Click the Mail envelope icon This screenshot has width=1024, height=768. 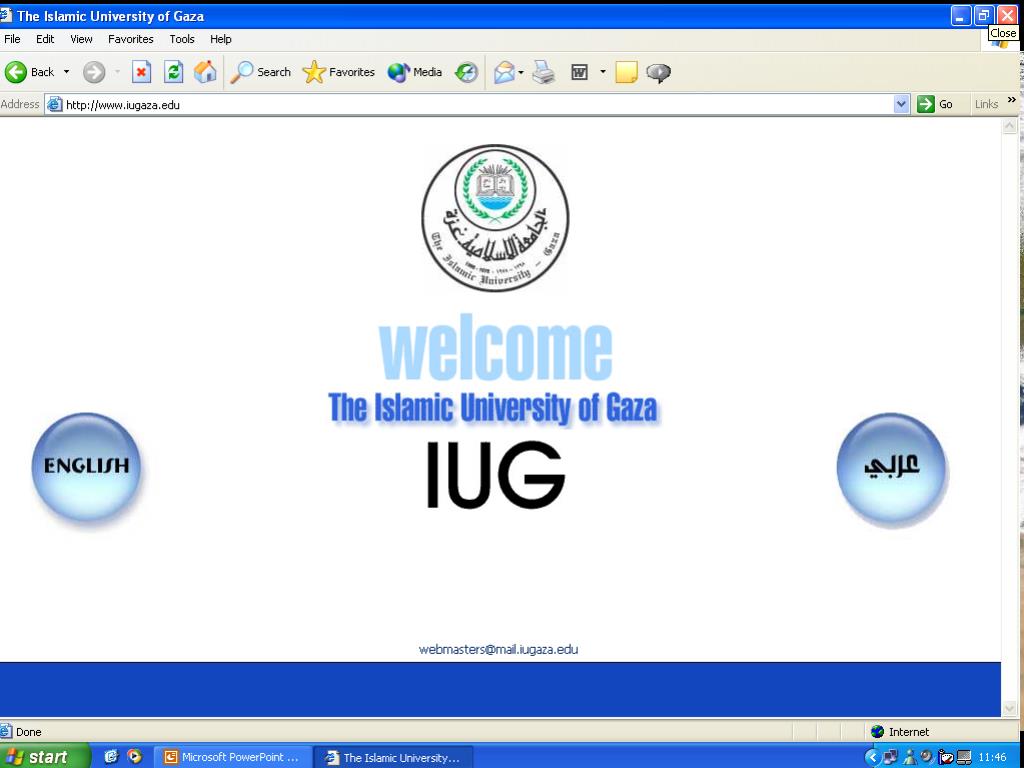504,72
